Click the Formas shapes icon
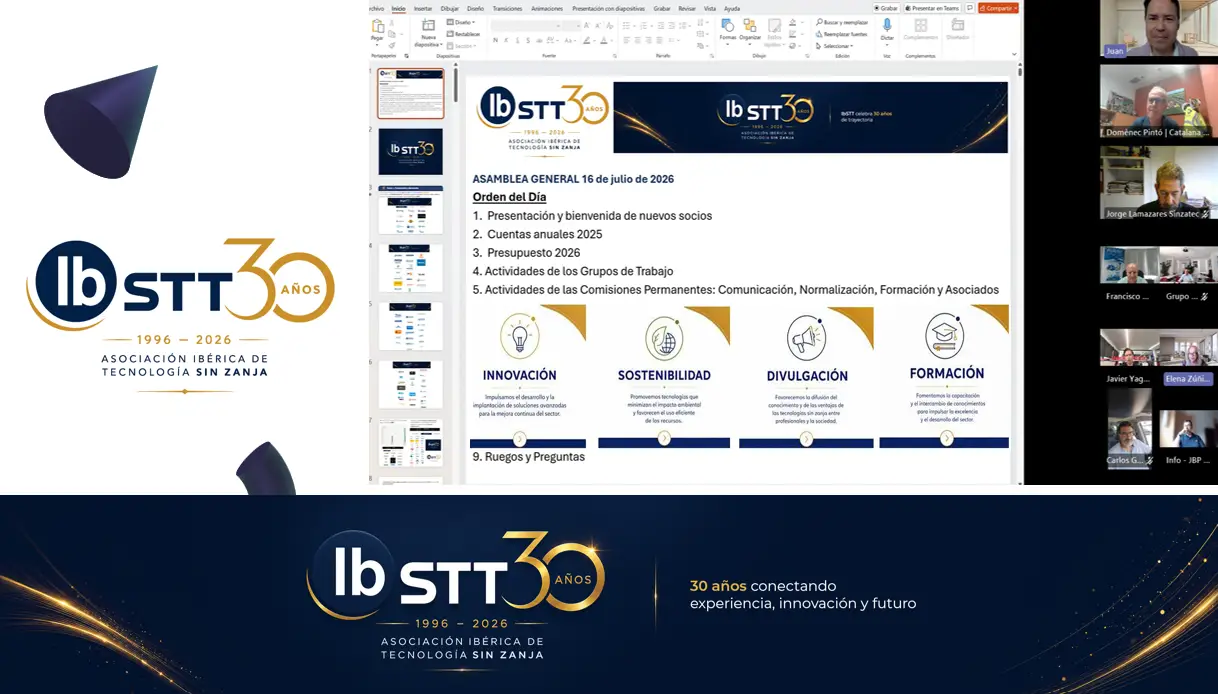Viewport: 1218px width, 694px height. coord(728,25)
